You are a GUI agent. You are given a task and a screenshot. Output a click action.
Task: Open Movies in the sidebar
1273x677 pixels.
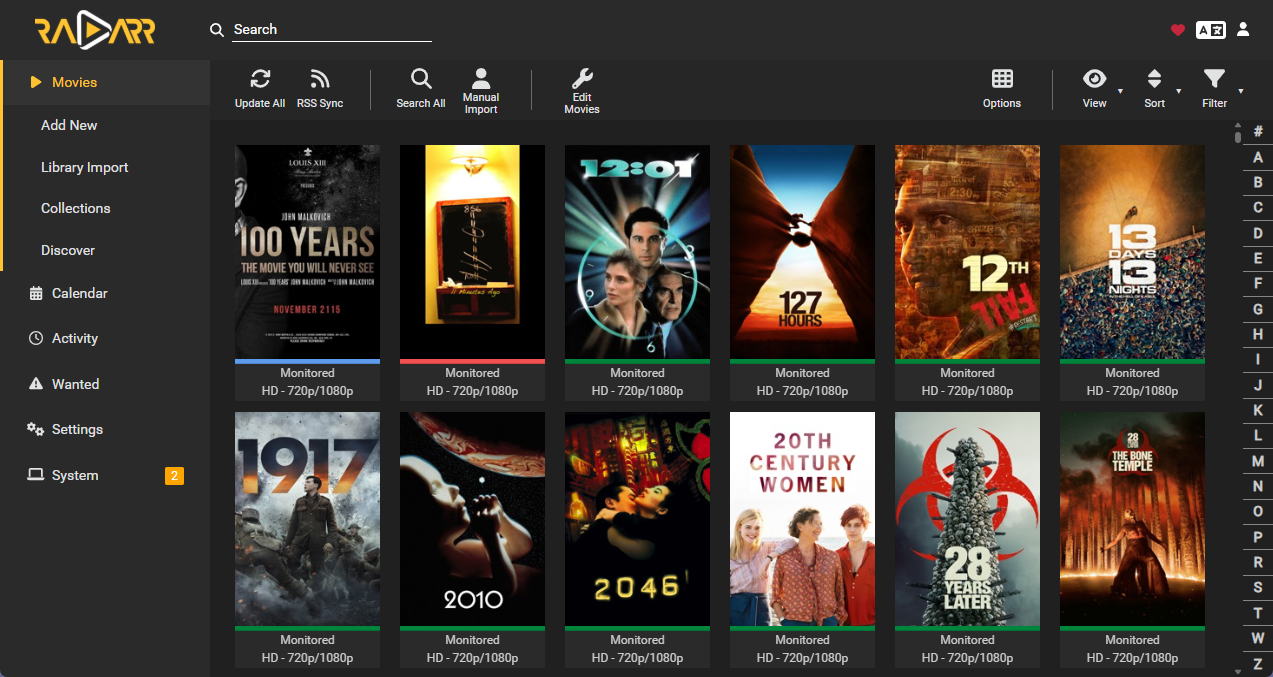click(x=105, y=82)
